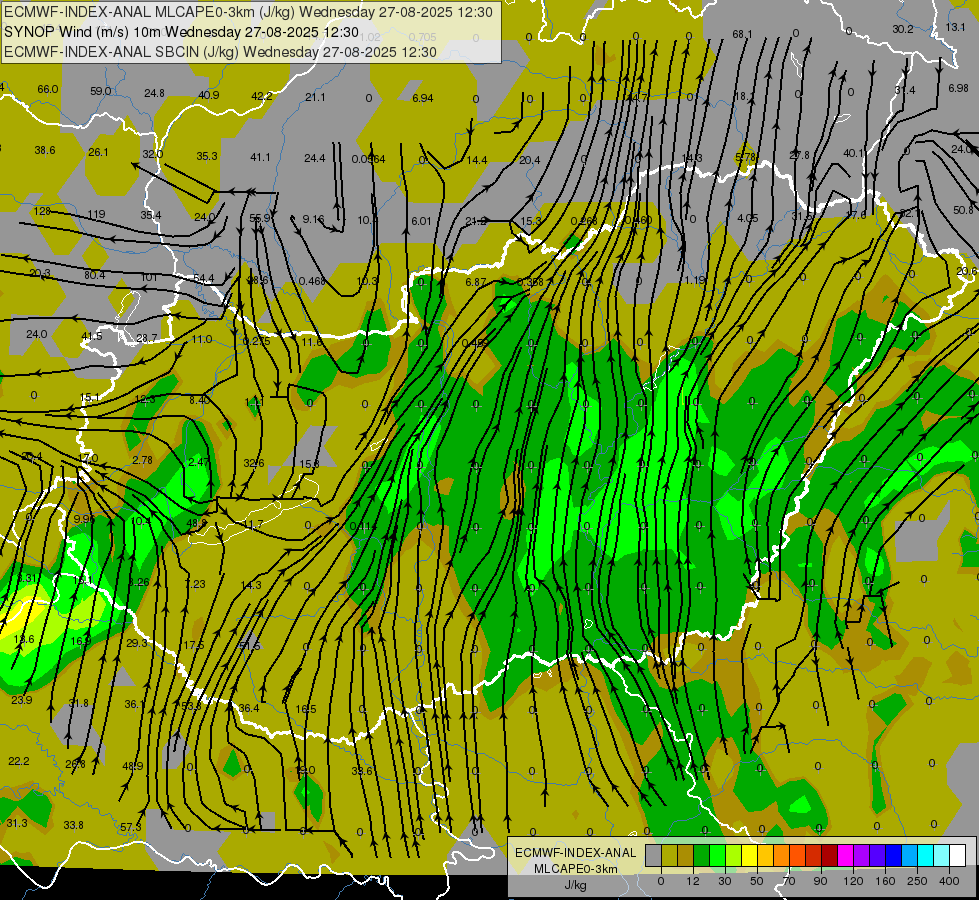Image resolution: width=979 pixels, height=900 pixels.
Task: Click the map value '22.2'
Action: pyautogui.click(x=19, y=761)
